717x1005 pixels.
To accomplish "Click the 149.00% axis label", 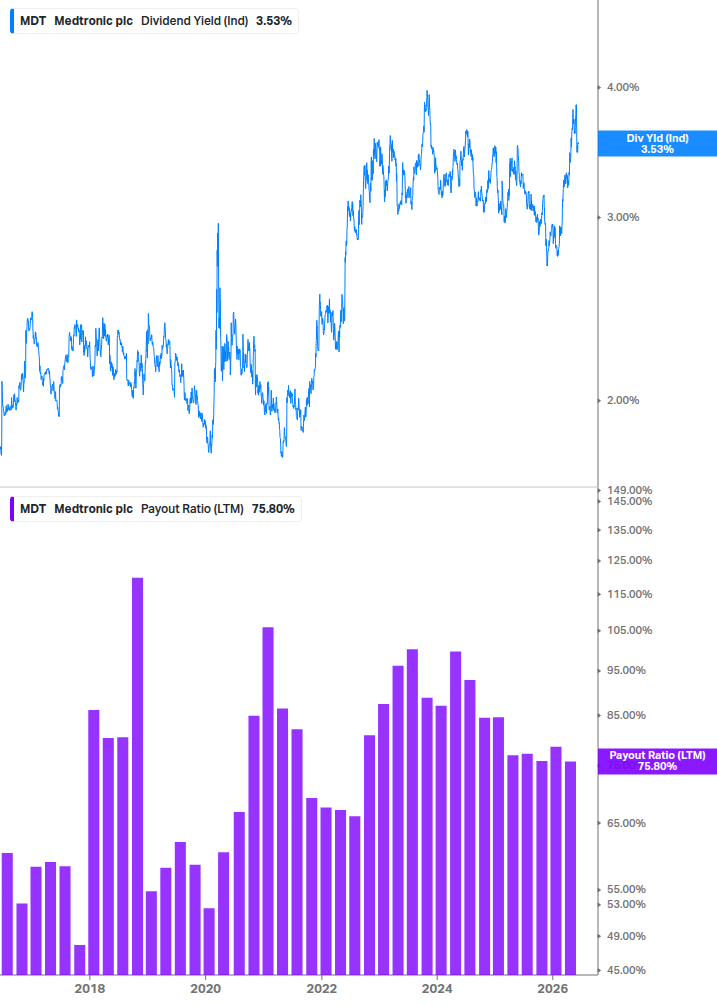I will [629, 490].
